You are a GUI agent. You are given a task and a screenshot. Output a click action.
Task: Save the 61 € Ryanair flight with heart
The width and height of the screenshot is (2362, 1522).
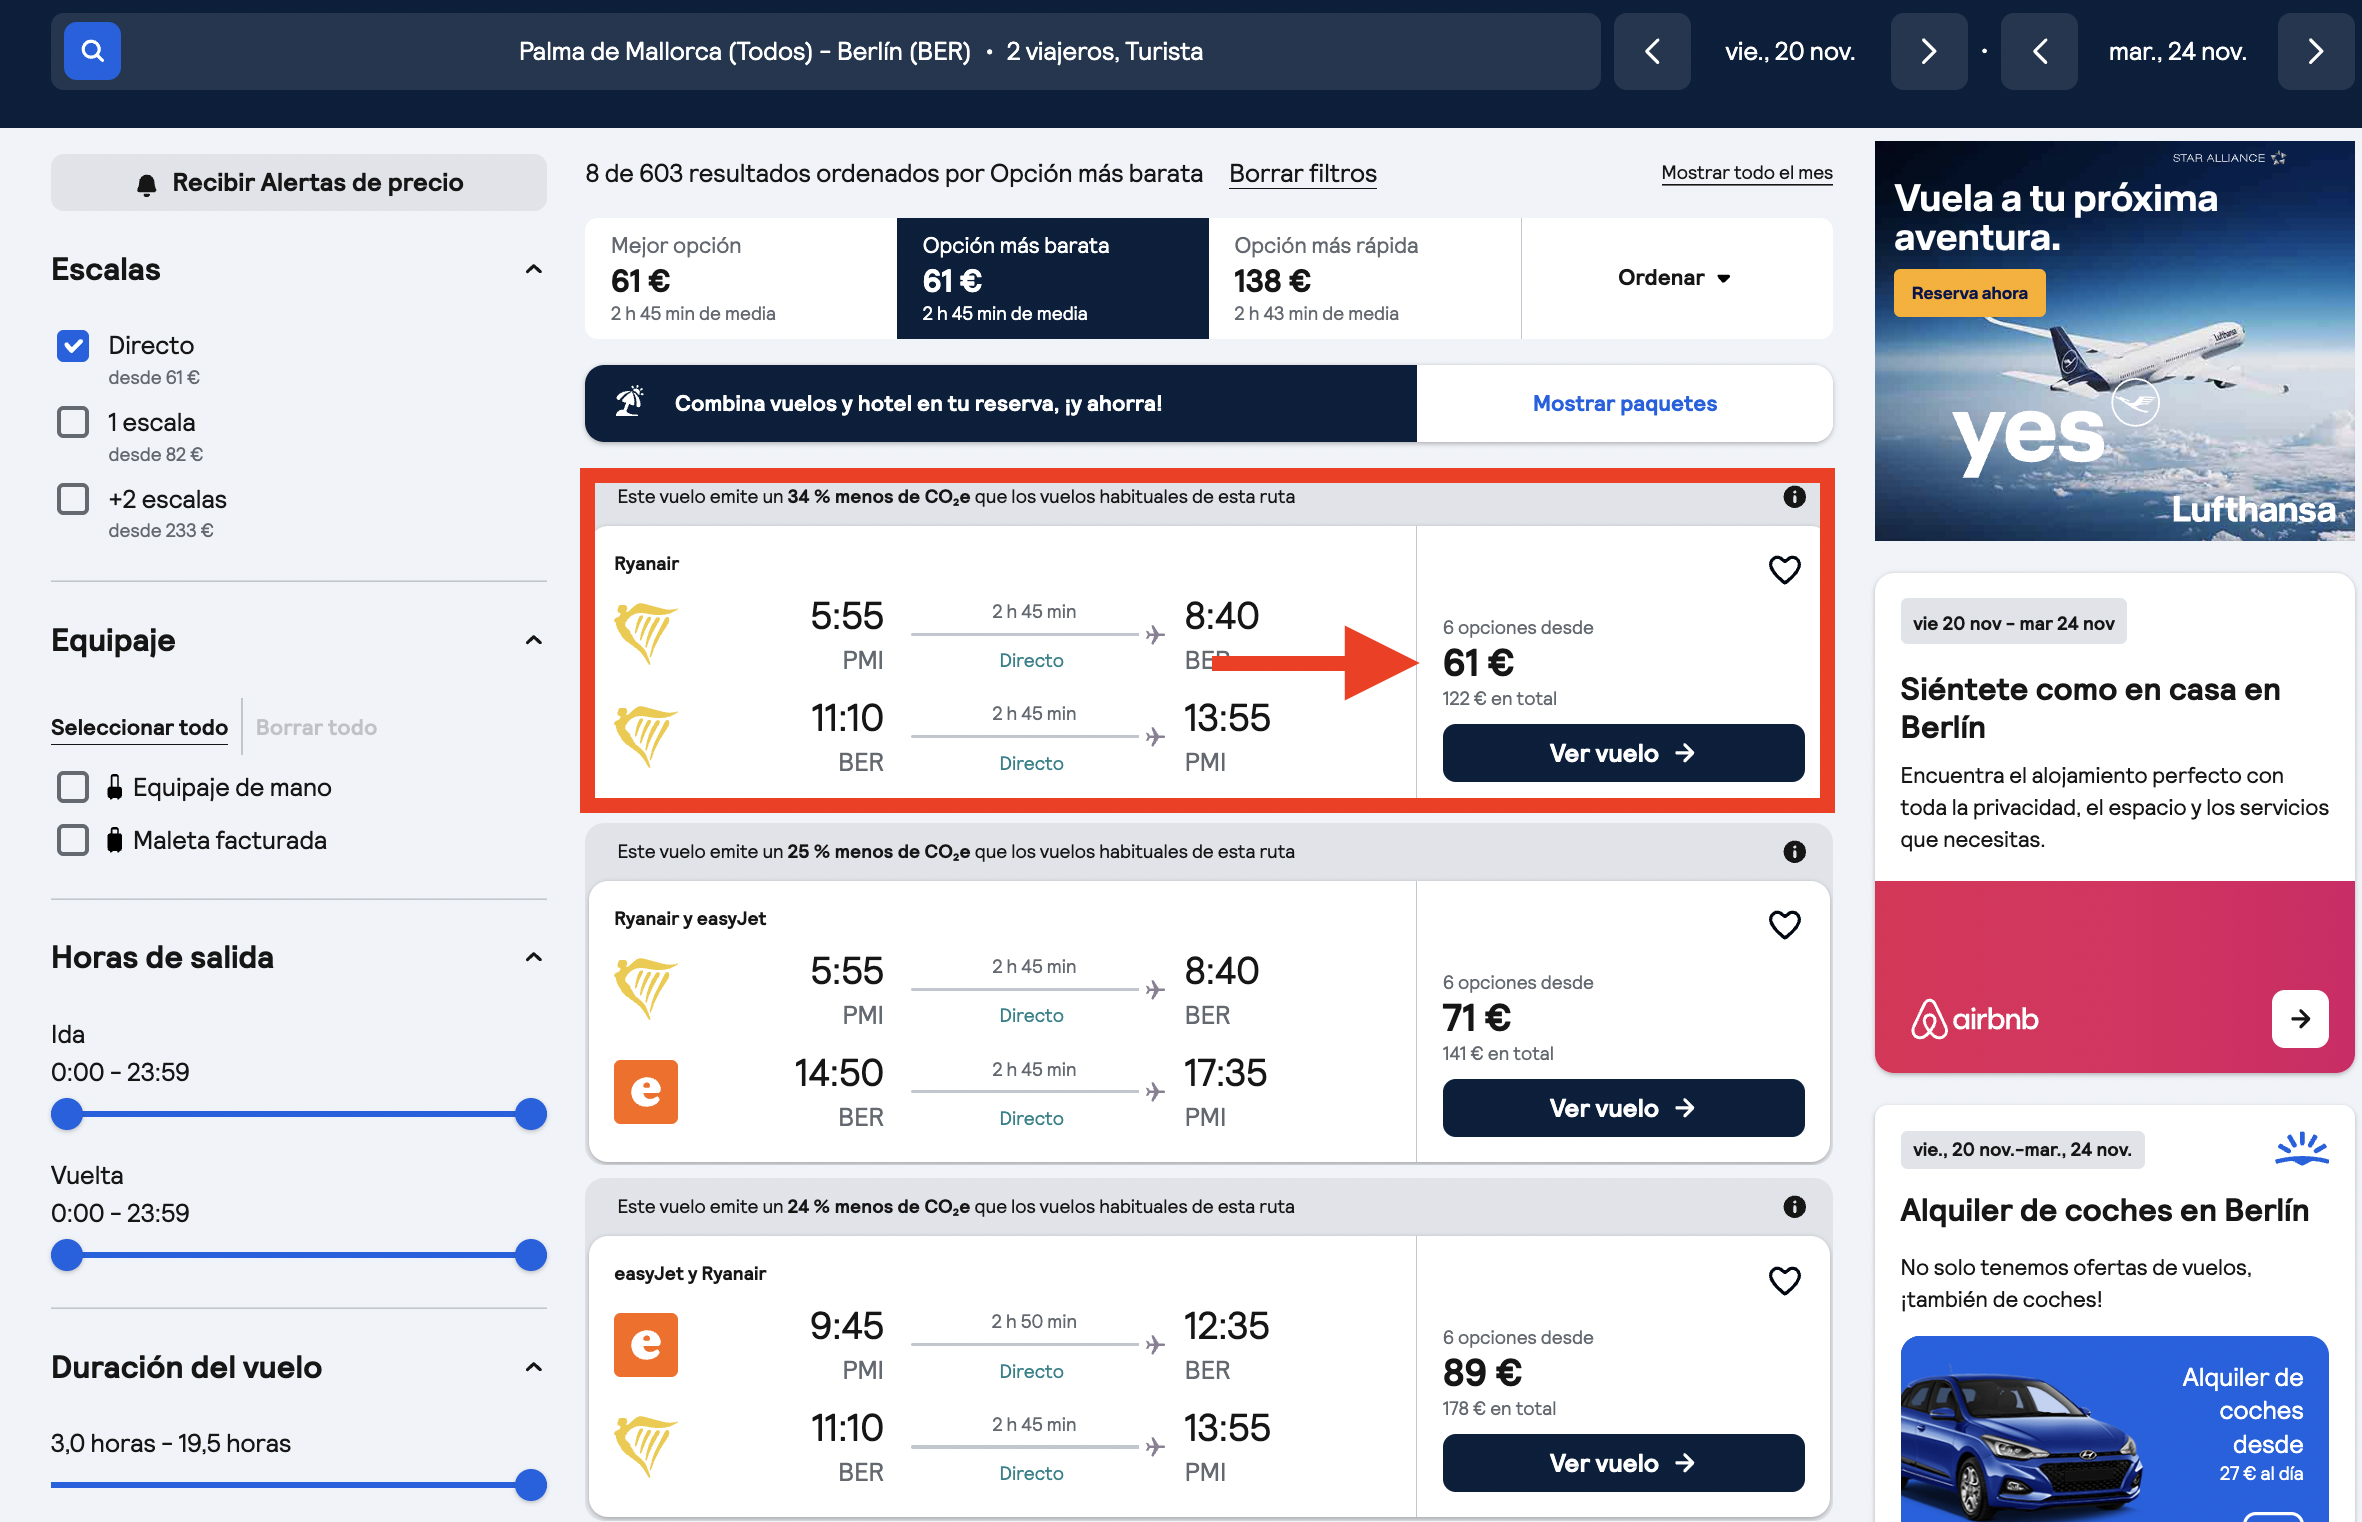(x=1785, y=570)
